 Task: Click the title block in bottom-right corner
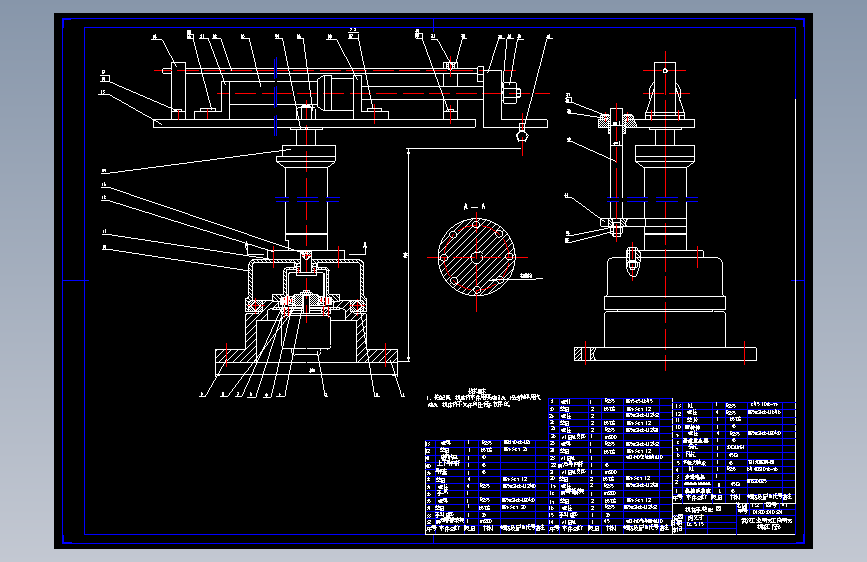pos(733,518)
